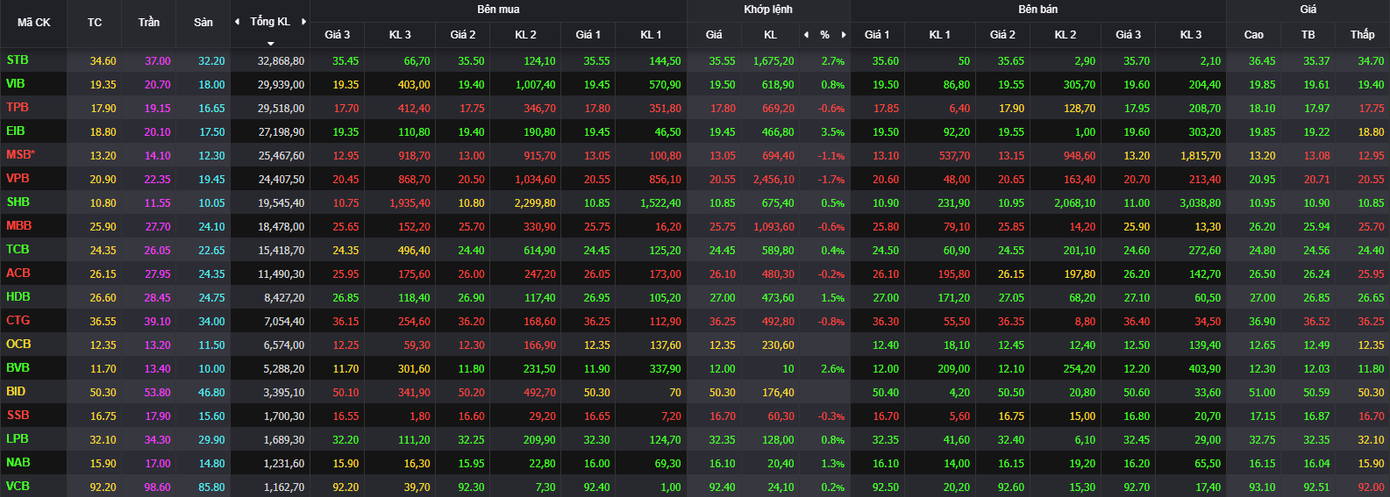Screen dimensions: 1390x497
Task: Select the Sàn column header
Action: pyautogui.click(x=202, y=22)
